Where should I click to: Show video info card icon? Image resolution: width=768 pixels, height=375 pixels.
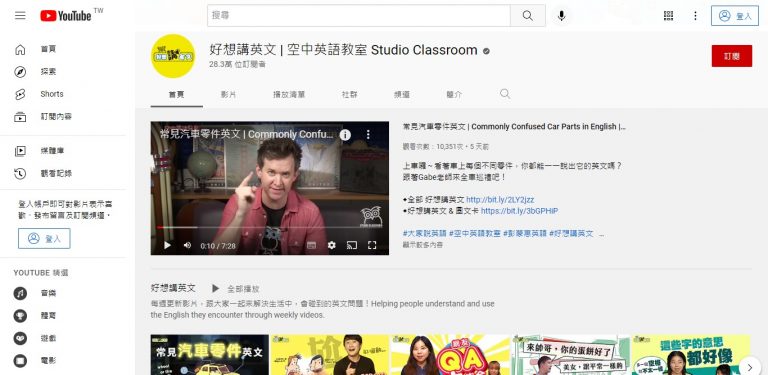[x=345, y=135]
